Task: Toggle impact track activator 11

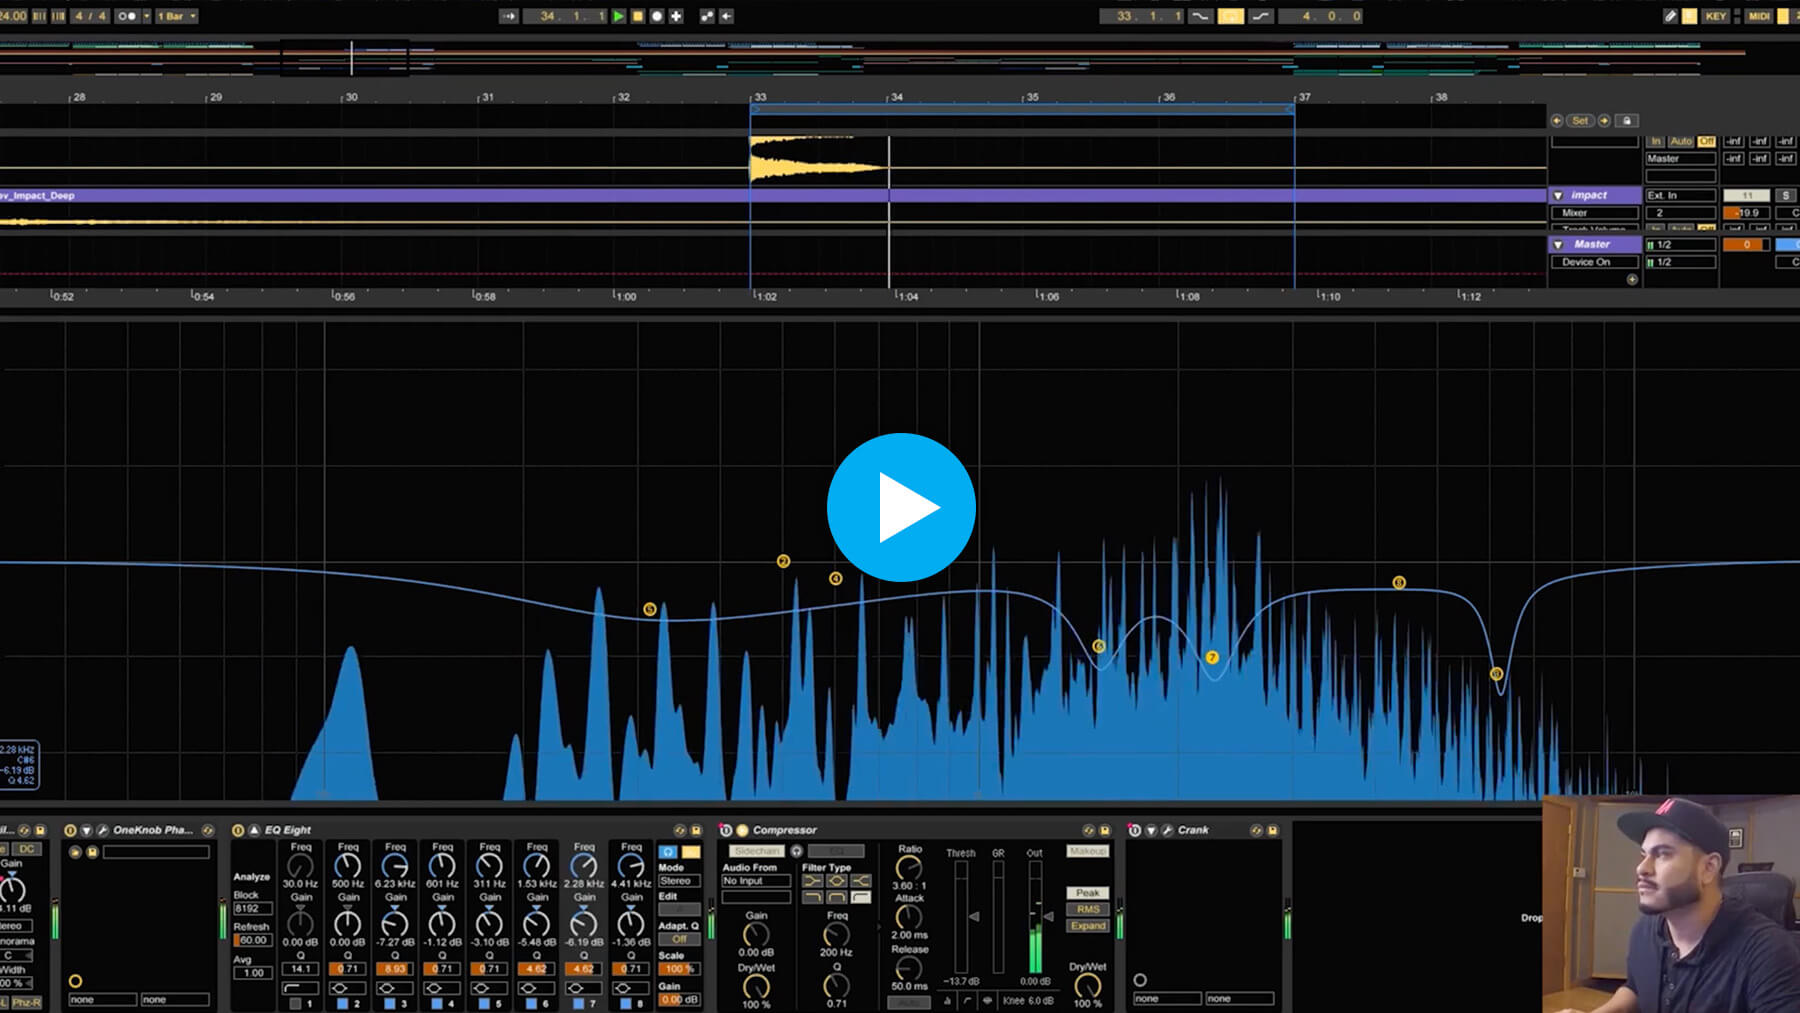Action: pyautogui.click(x=1746, y=195)
